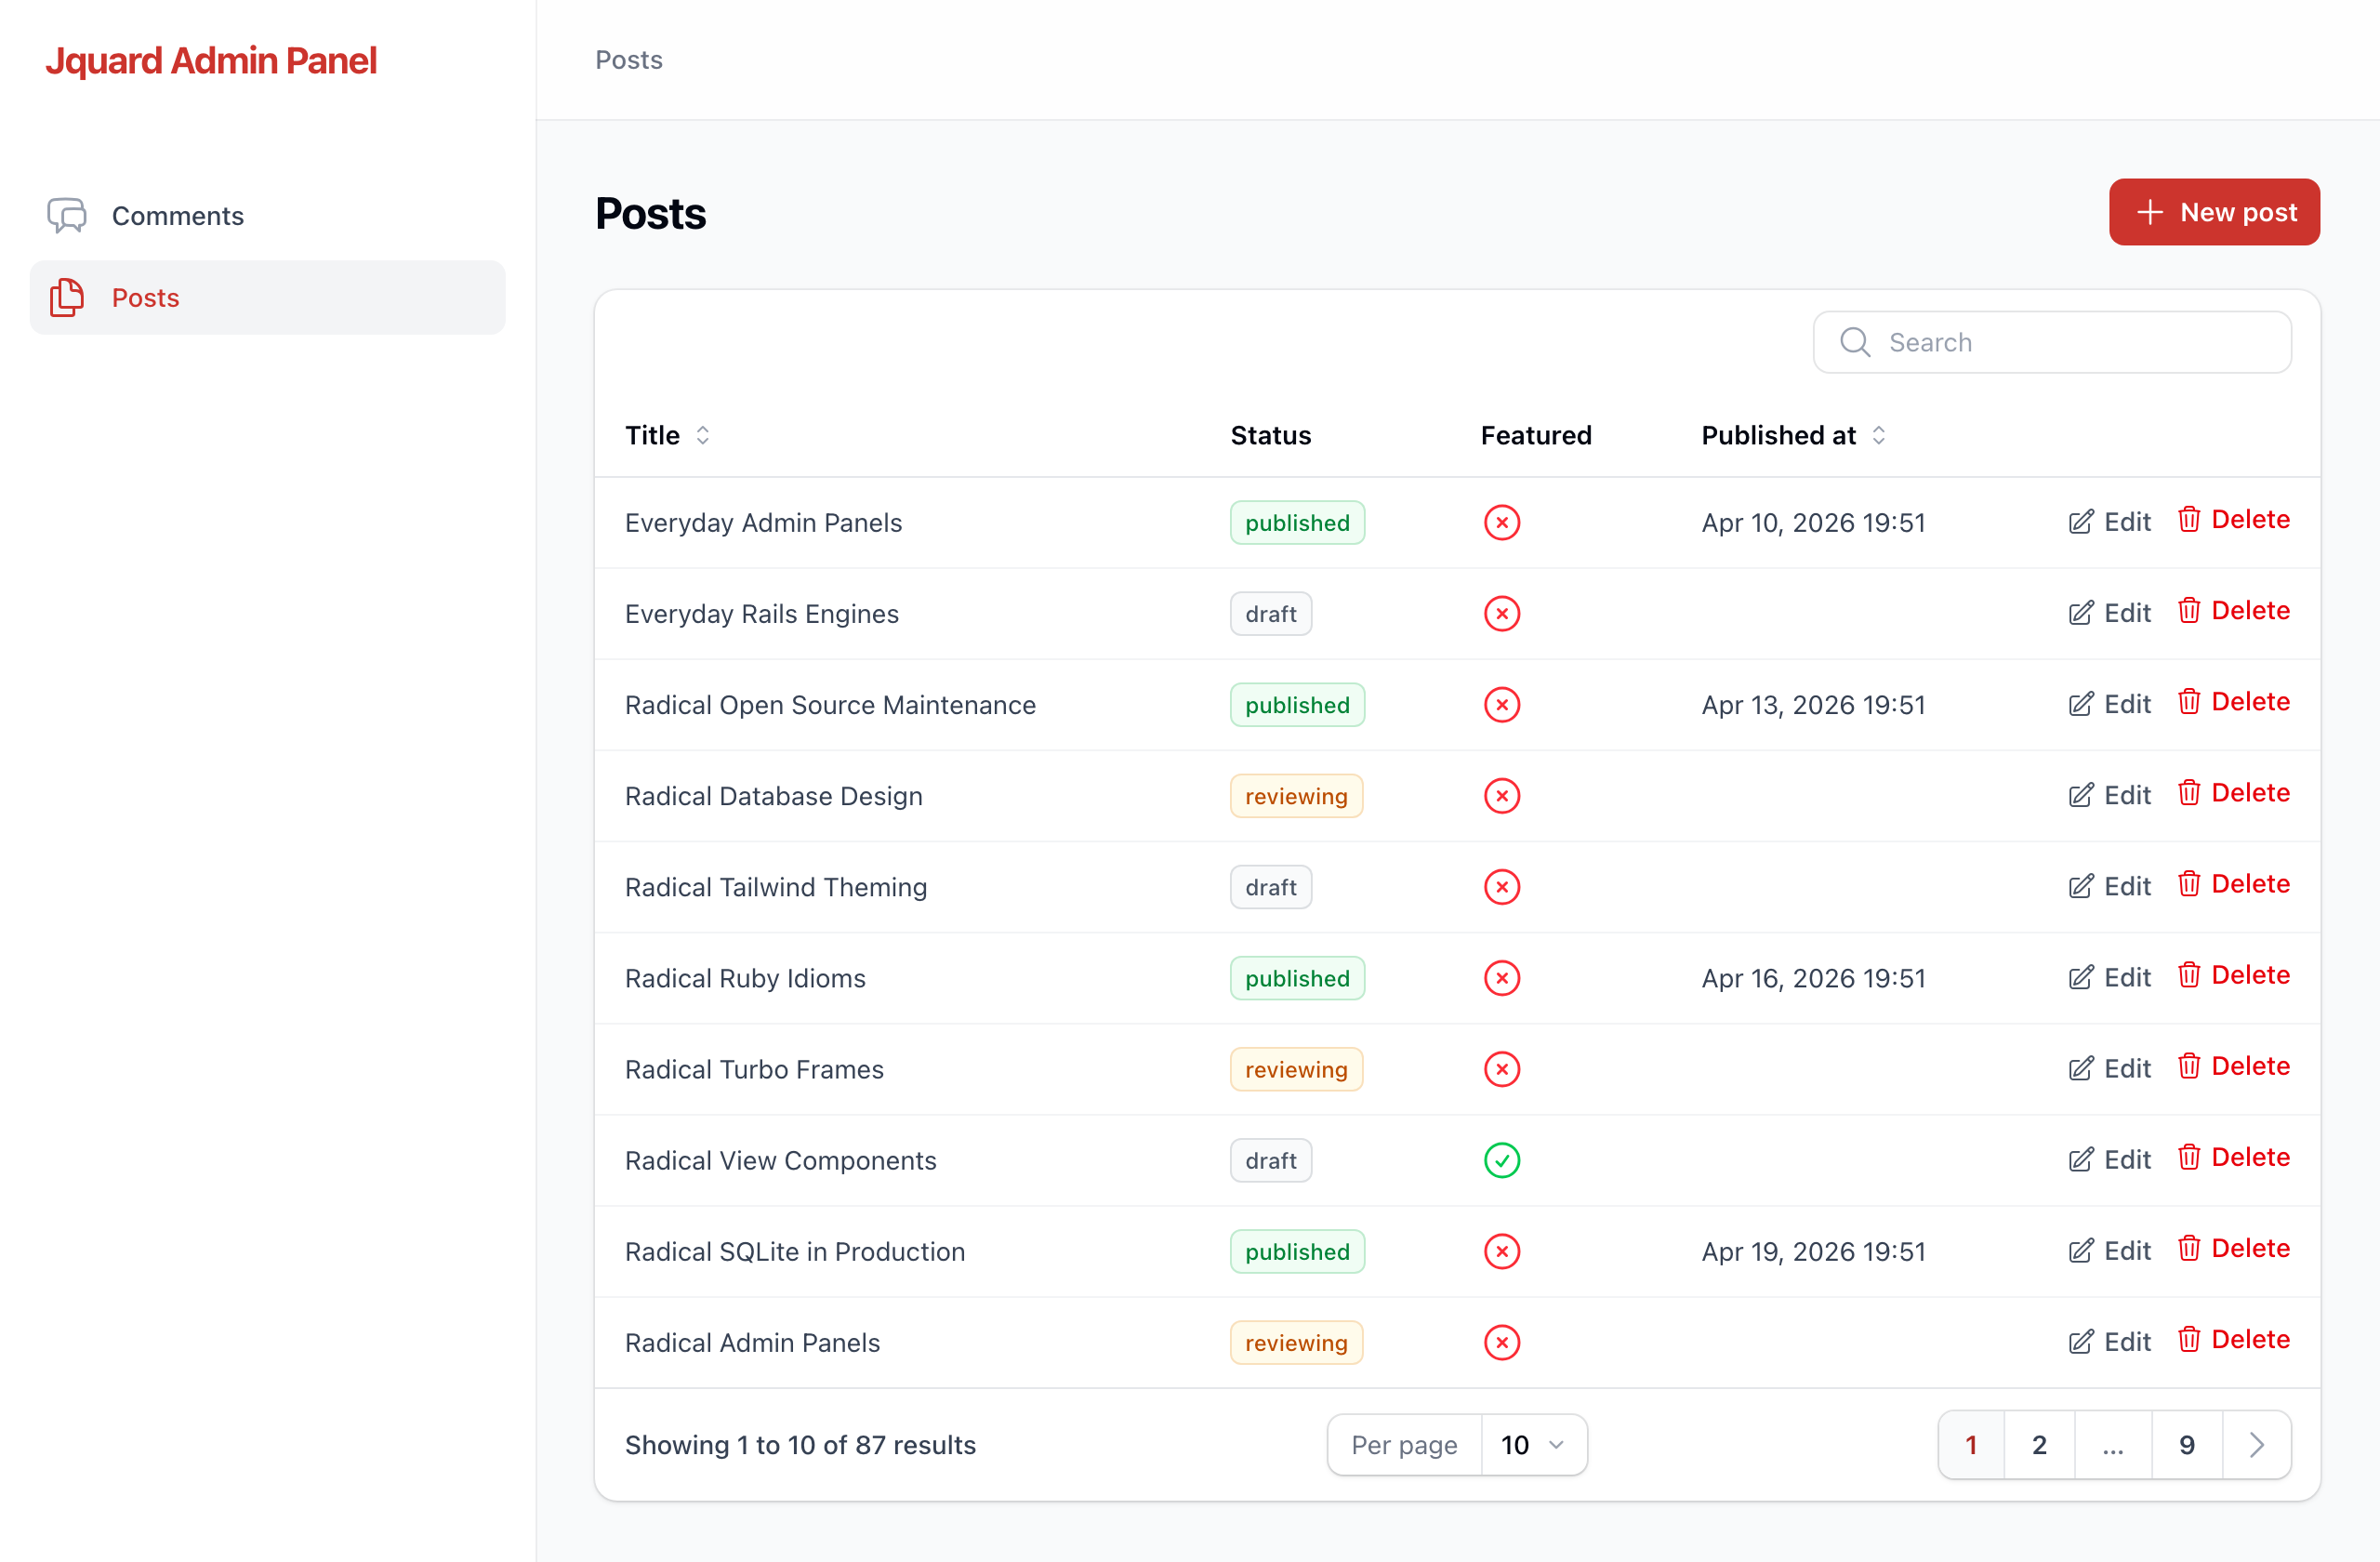
Task: Click the pagination ellipsis
Action: pos(2112,1444)
